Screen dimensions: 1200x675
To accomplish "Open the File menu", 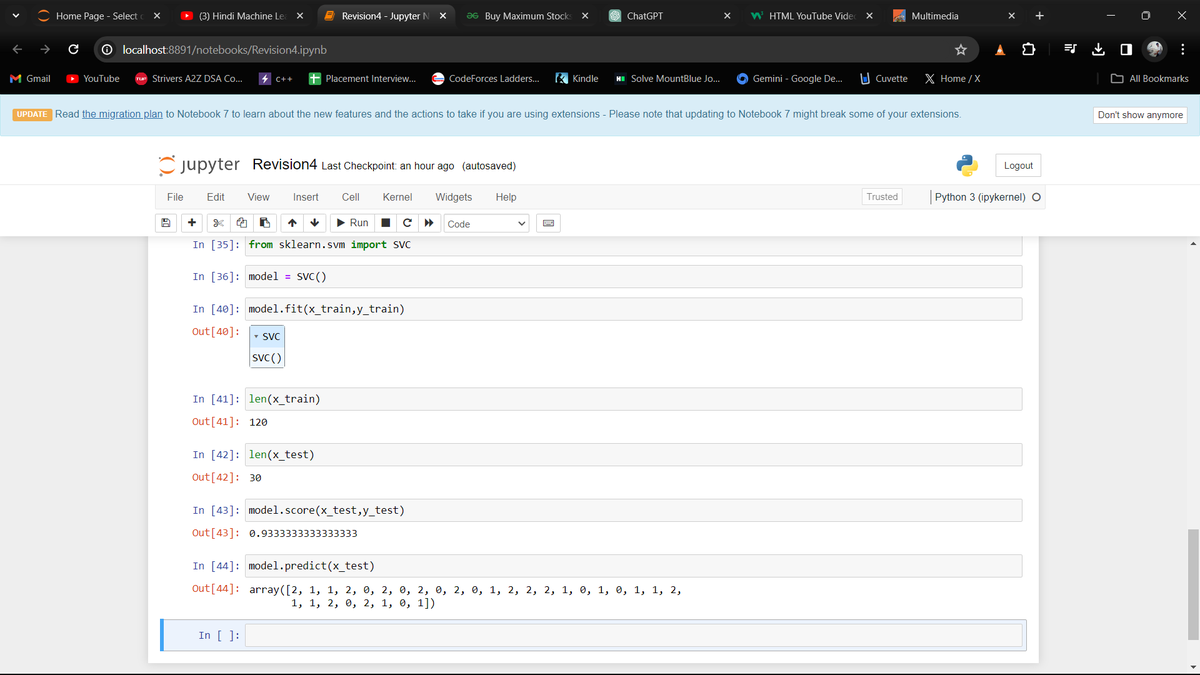I will click(x=175, y=197).
